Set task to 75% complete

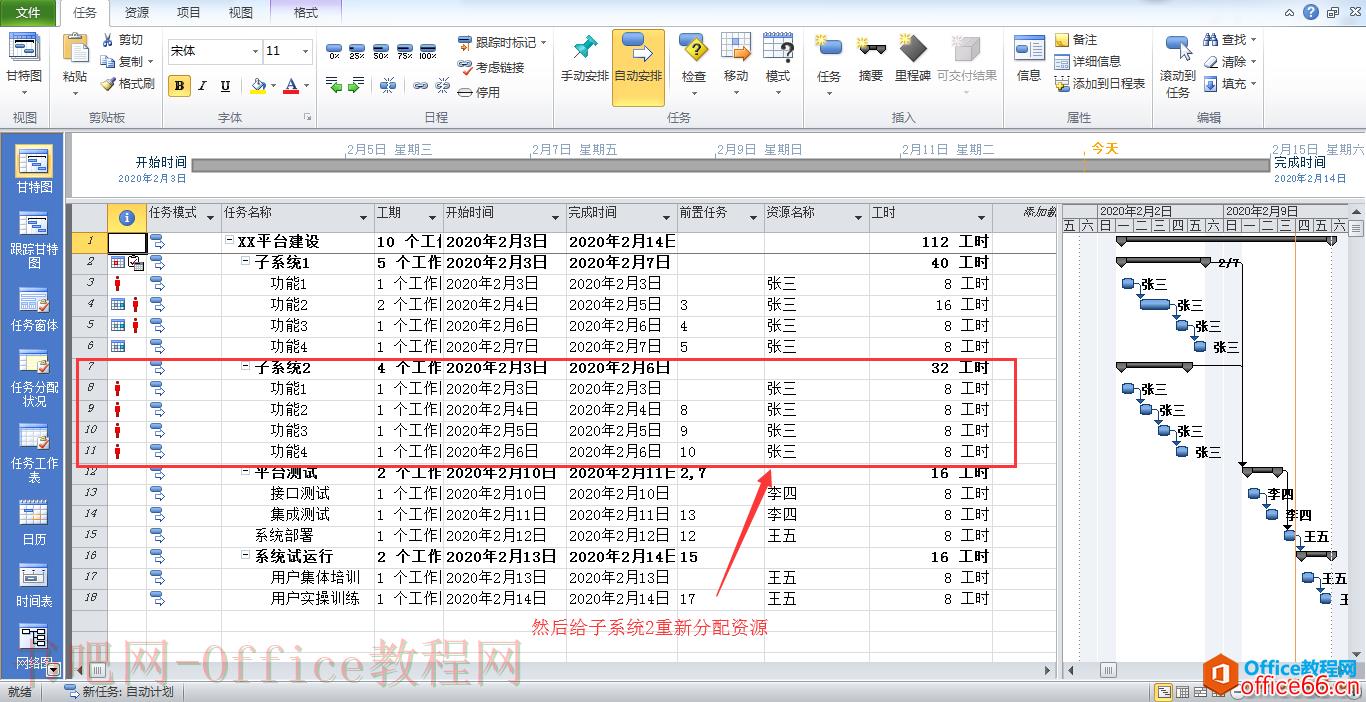[404, 51]
